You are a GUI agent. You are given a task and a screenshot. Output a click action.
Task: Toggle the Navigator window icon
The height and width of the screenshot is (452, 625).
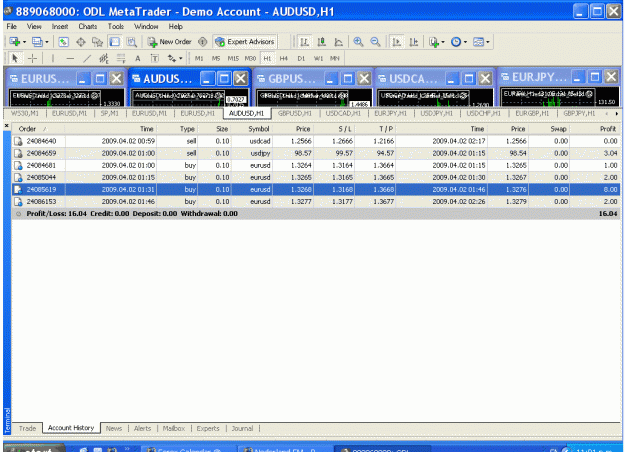click(98, 42)
